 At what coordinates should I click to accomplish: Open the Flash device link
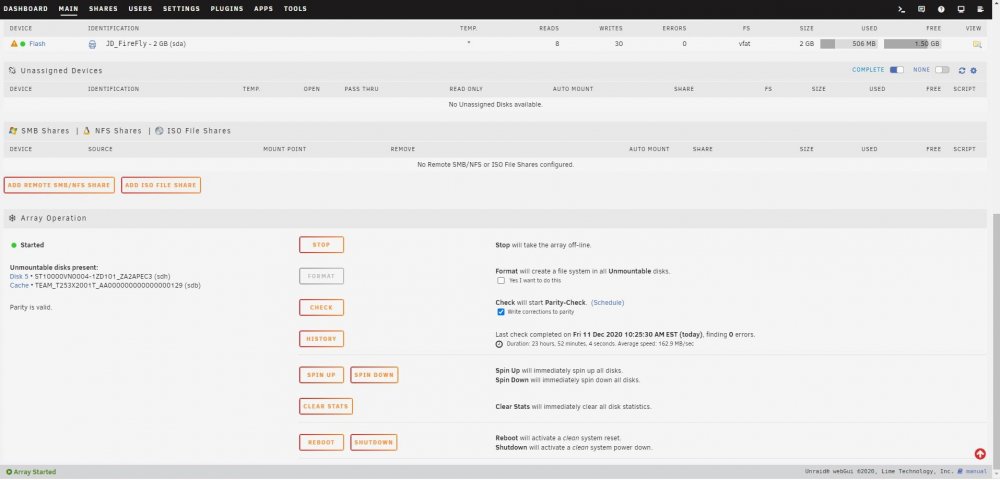point(37,44)
